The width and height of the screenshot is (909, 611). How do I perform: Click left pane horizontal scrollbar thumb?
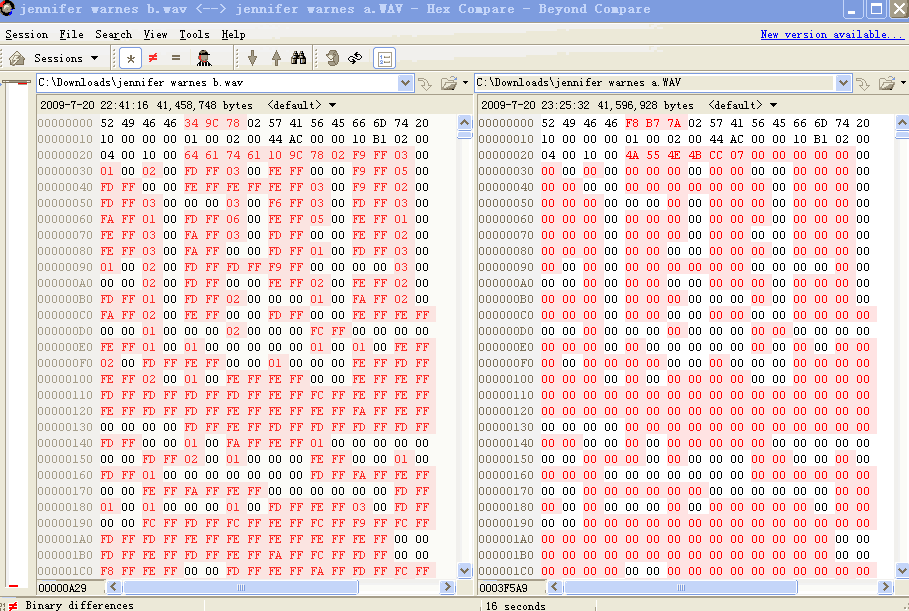tap(241, 587)
